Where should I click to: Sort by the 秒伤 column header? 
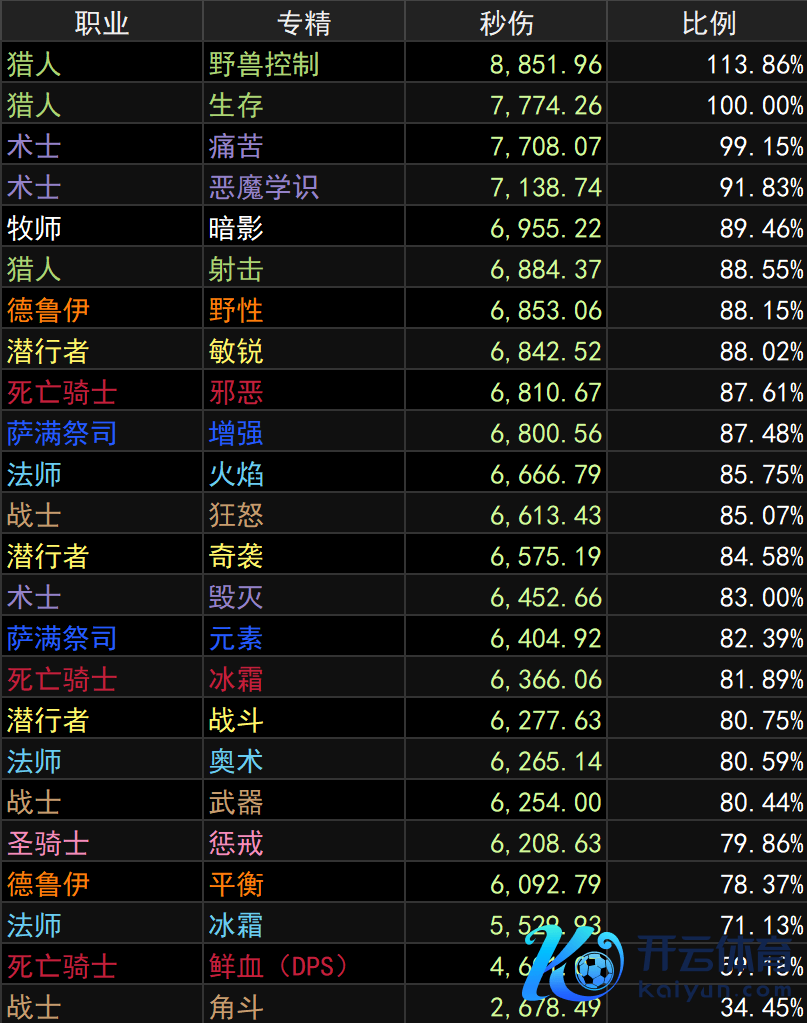point(506,22)
